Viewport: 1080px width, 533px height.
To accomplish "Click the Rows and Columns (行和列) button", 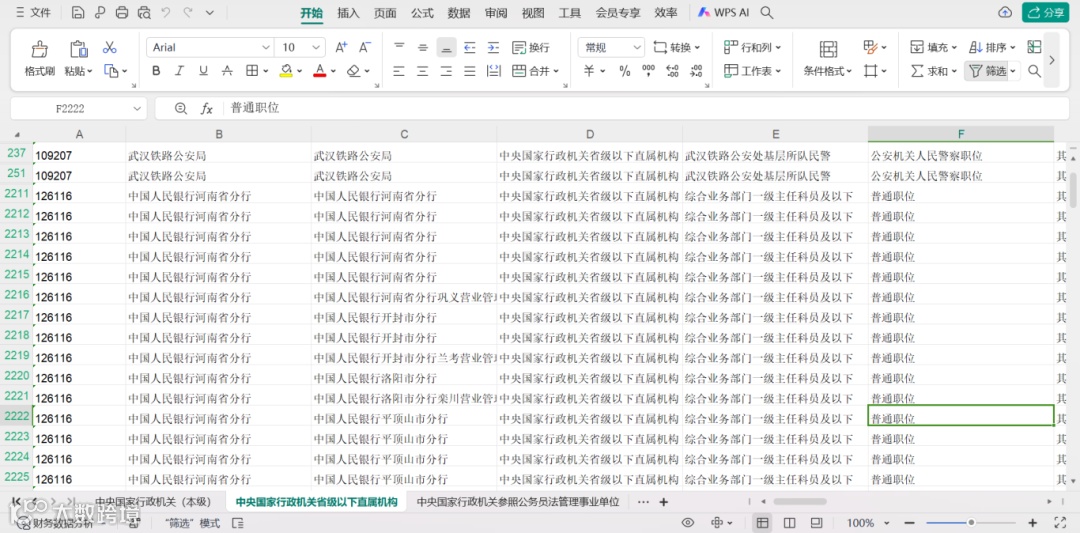I will click(x=753, y=48).
